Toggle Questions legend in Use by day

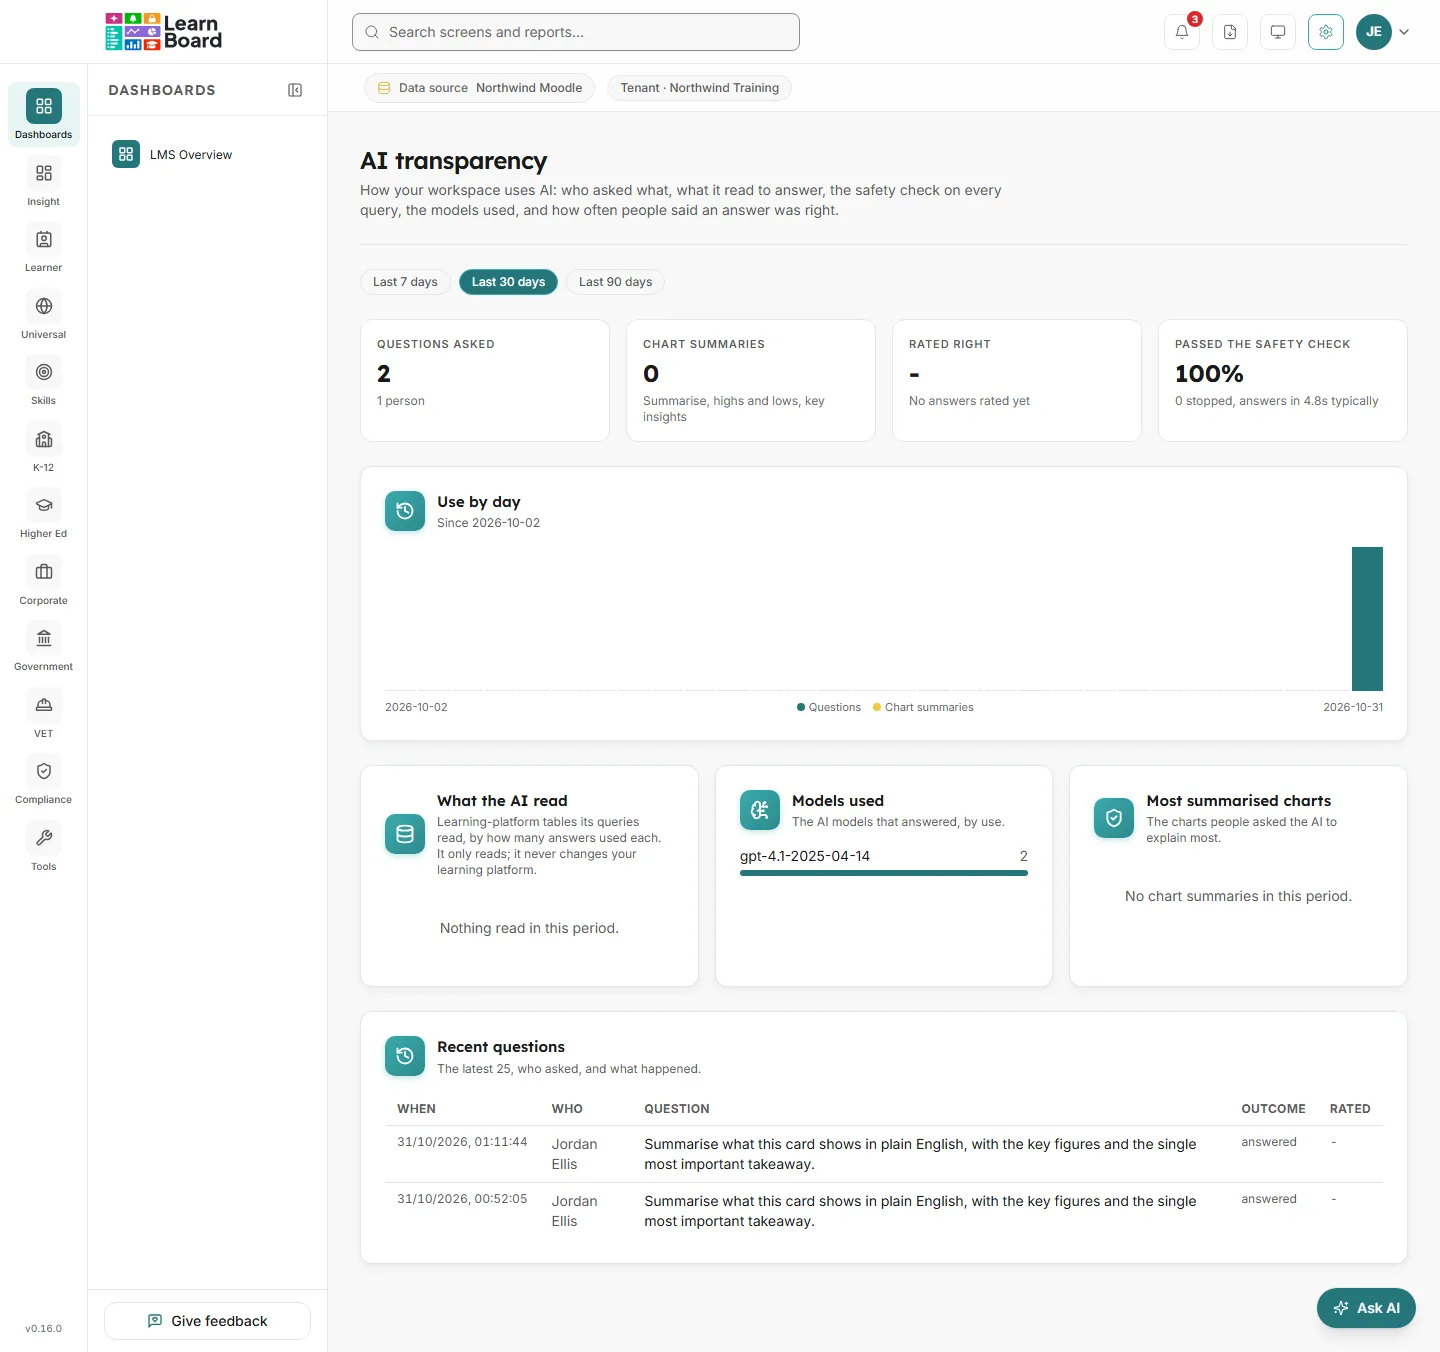pyautogui.click(x=829, y=707)
